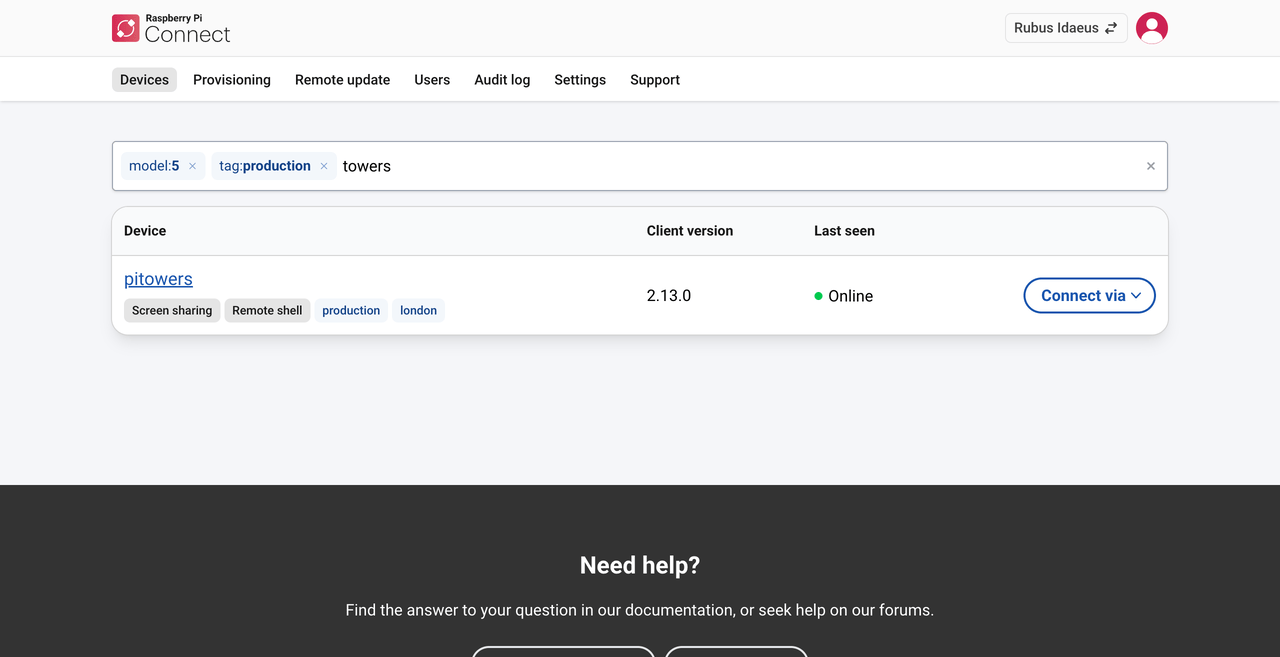Expand the Connect via dropdown
Viewport: 1280px width, 657px height.
[1090, 296]
